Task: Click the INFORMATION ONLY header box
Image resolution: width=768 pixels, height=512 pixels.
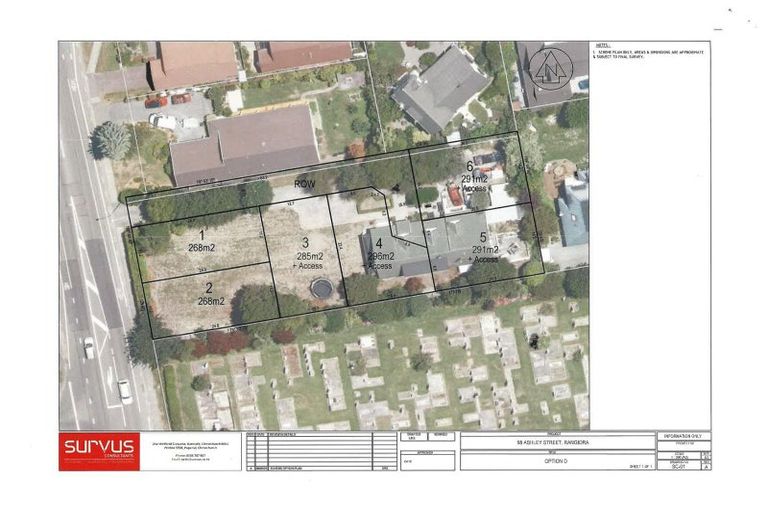Action: click(683, 438)
